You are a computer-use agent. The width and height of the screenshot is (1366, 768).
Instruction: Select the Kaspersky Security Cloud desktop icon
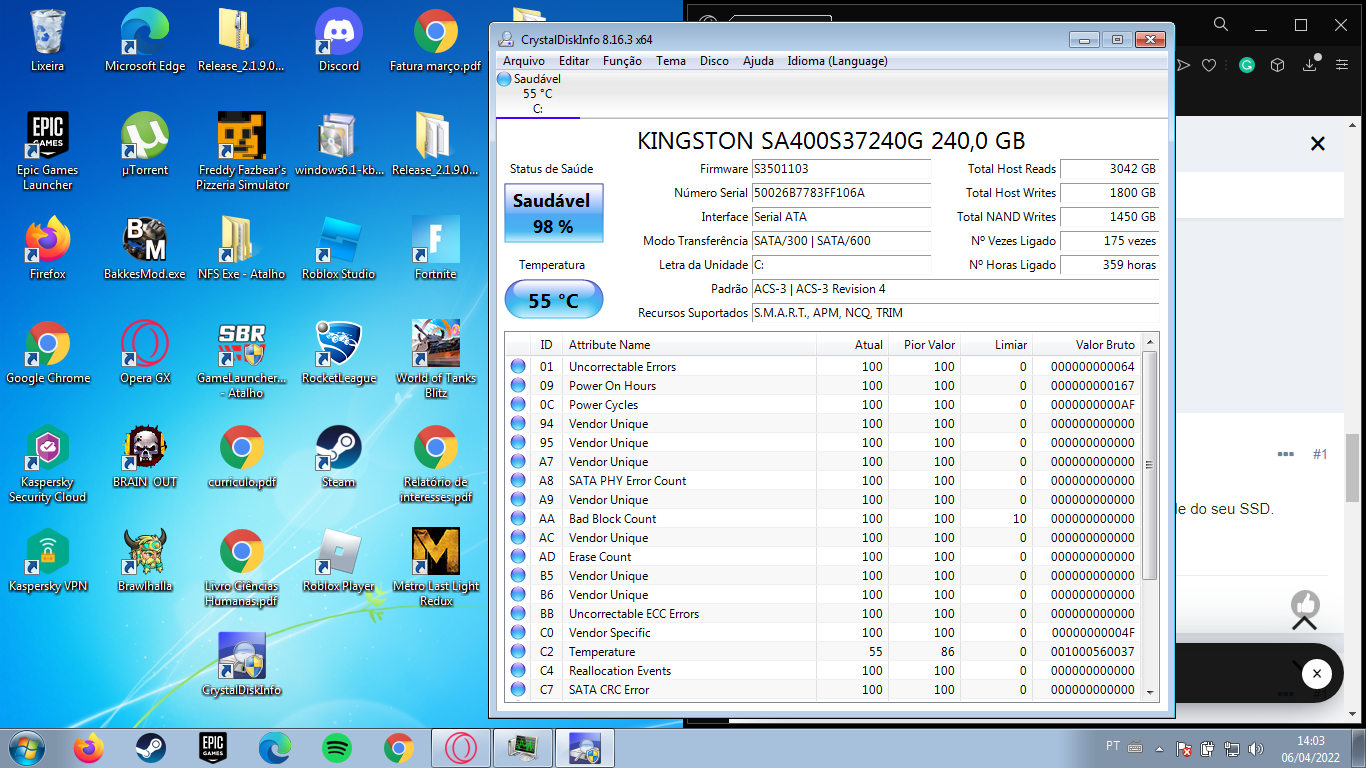(47, 463)
